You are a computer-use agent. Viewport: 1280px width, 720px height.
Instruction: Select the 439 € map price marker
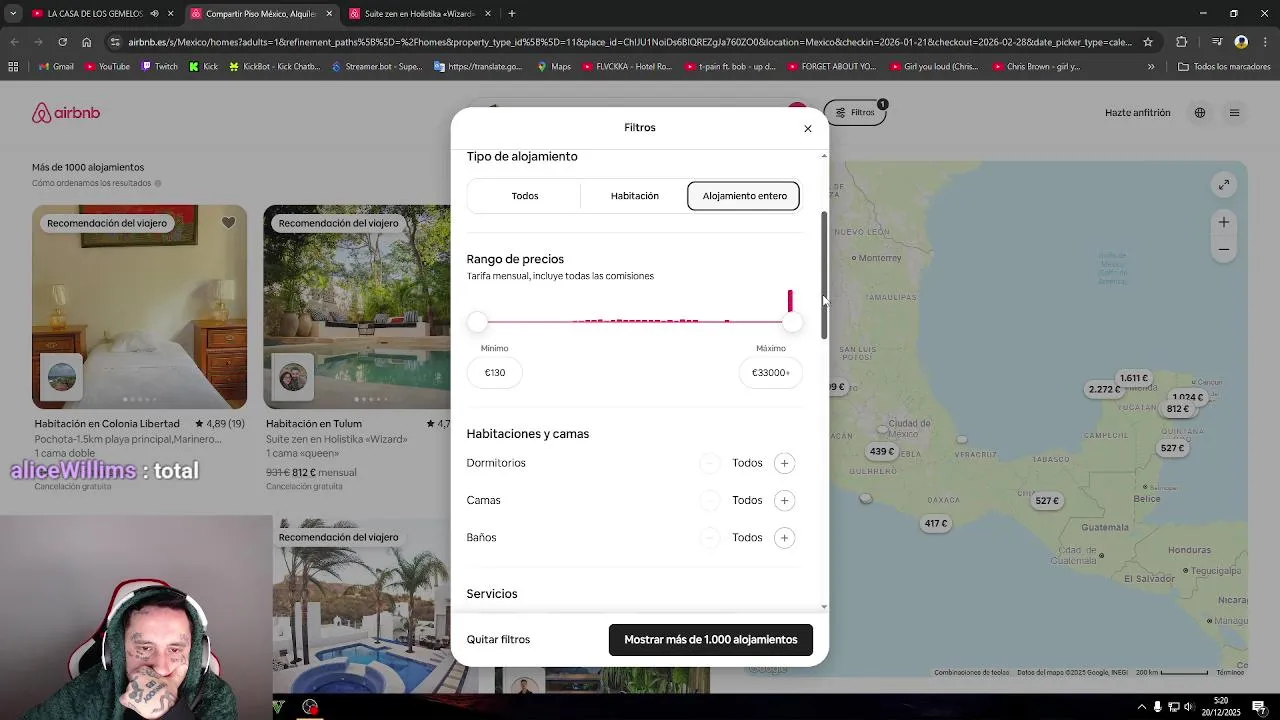[881, 451]
